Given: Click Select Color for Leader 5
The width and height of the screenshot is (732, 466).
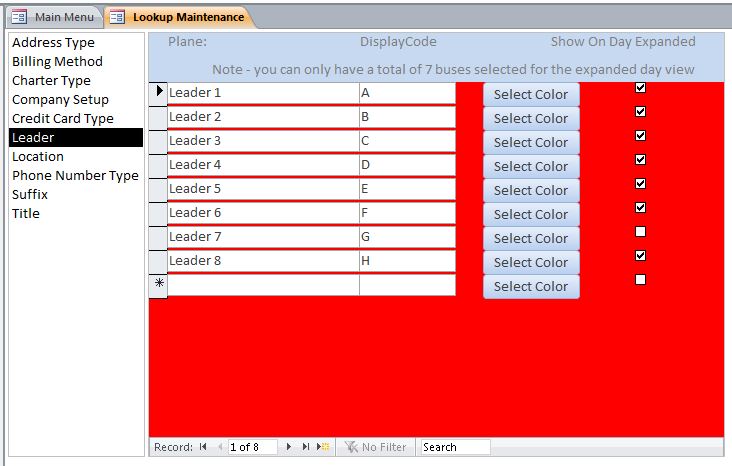Looking at the screenshot, I should [x=531, y=191].
